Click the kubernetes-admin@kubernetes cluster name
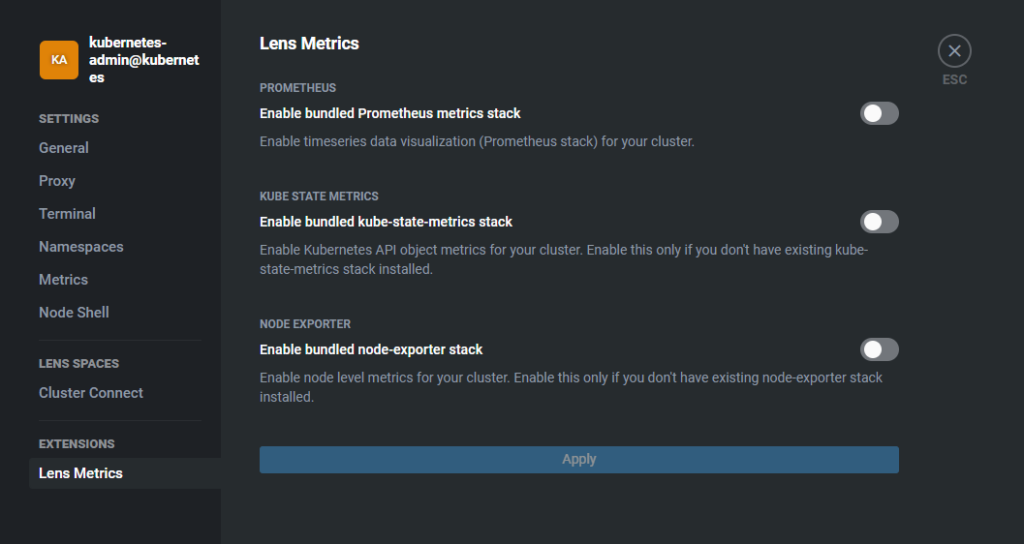The height and width of the screenshot is (544, 1024). click(x=144, y=60)
